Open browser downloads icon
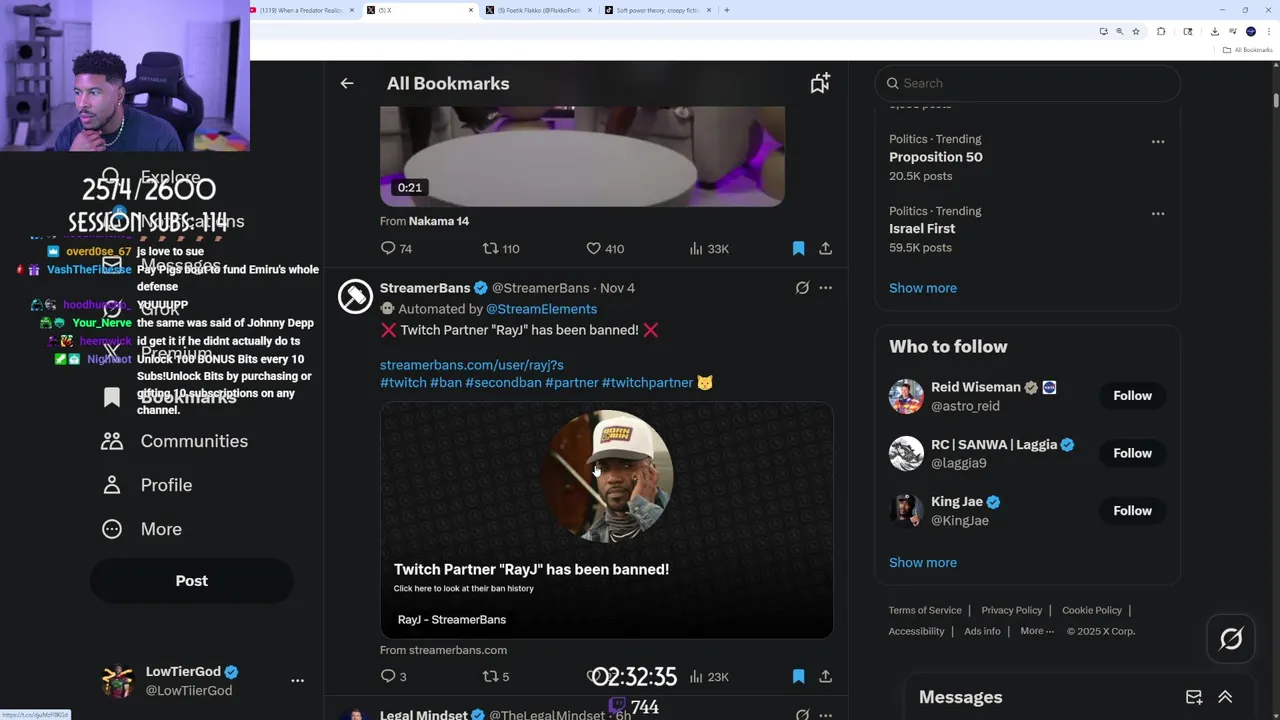The image size is (1280, 720). point(1215,31)
